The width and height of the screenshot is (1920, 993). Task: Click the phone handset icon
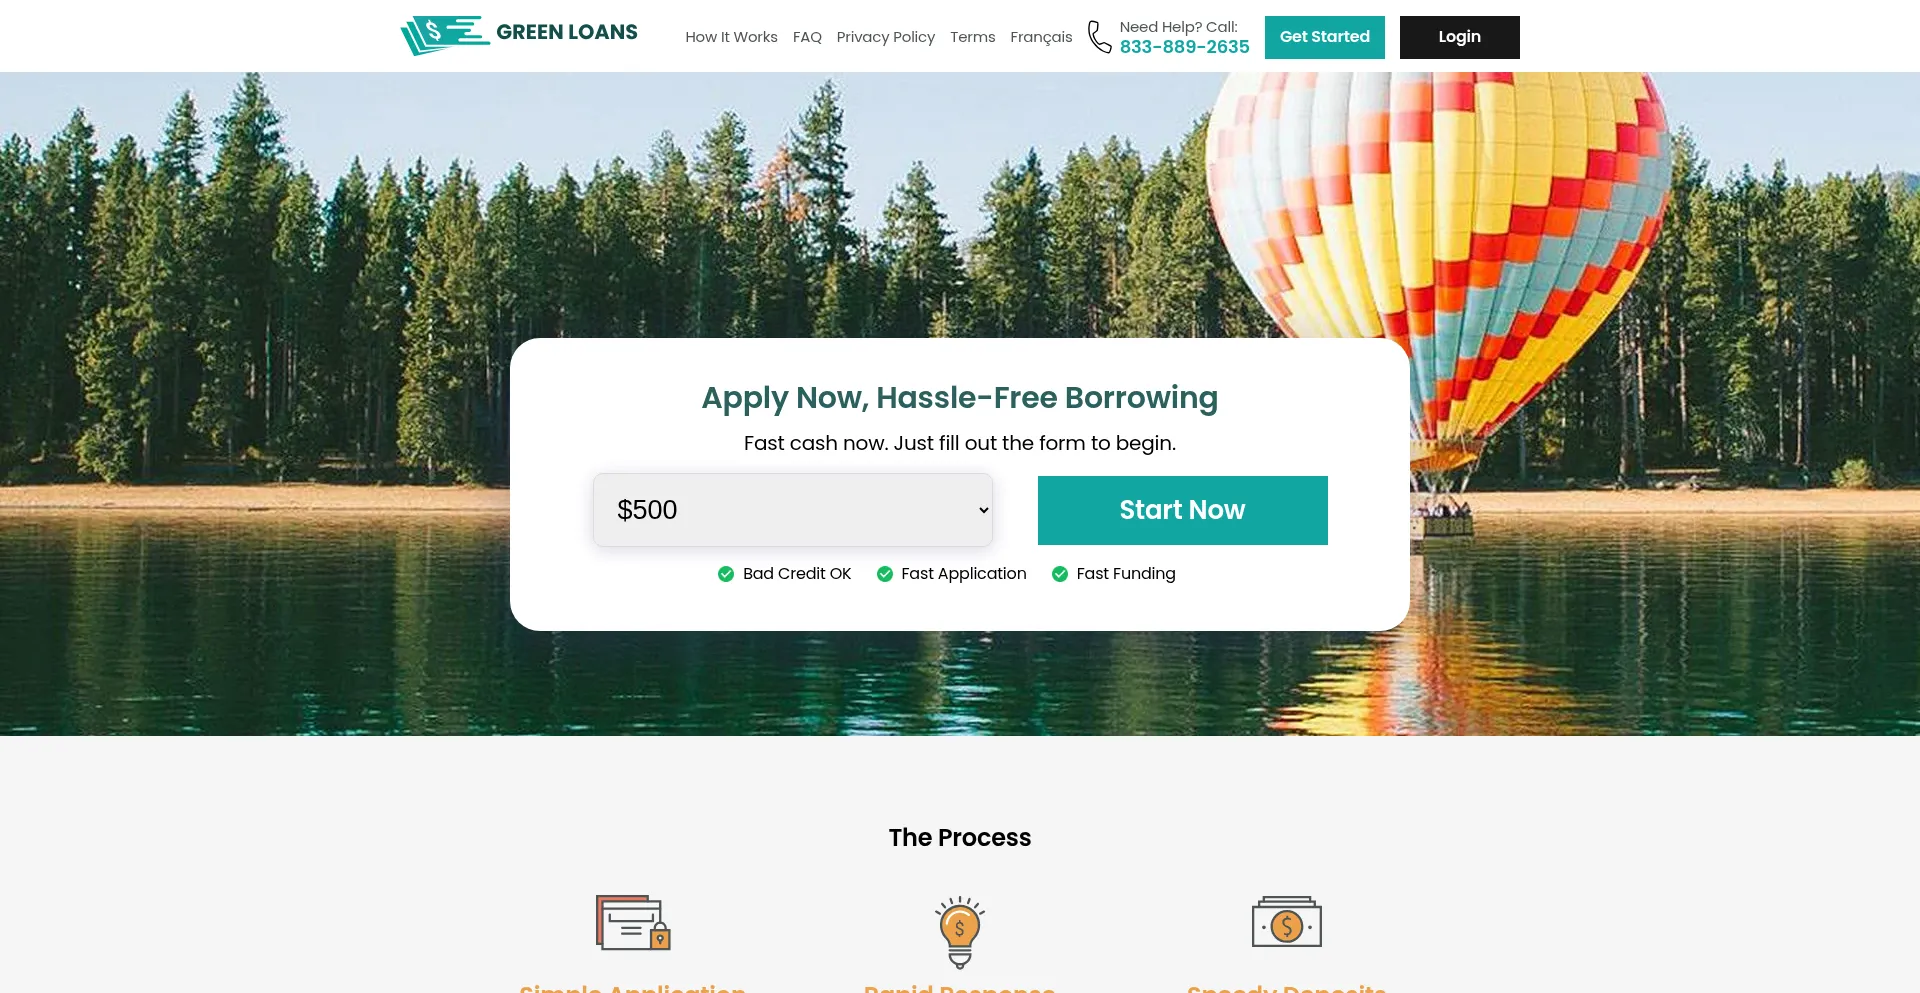(x=1099, y=37)
